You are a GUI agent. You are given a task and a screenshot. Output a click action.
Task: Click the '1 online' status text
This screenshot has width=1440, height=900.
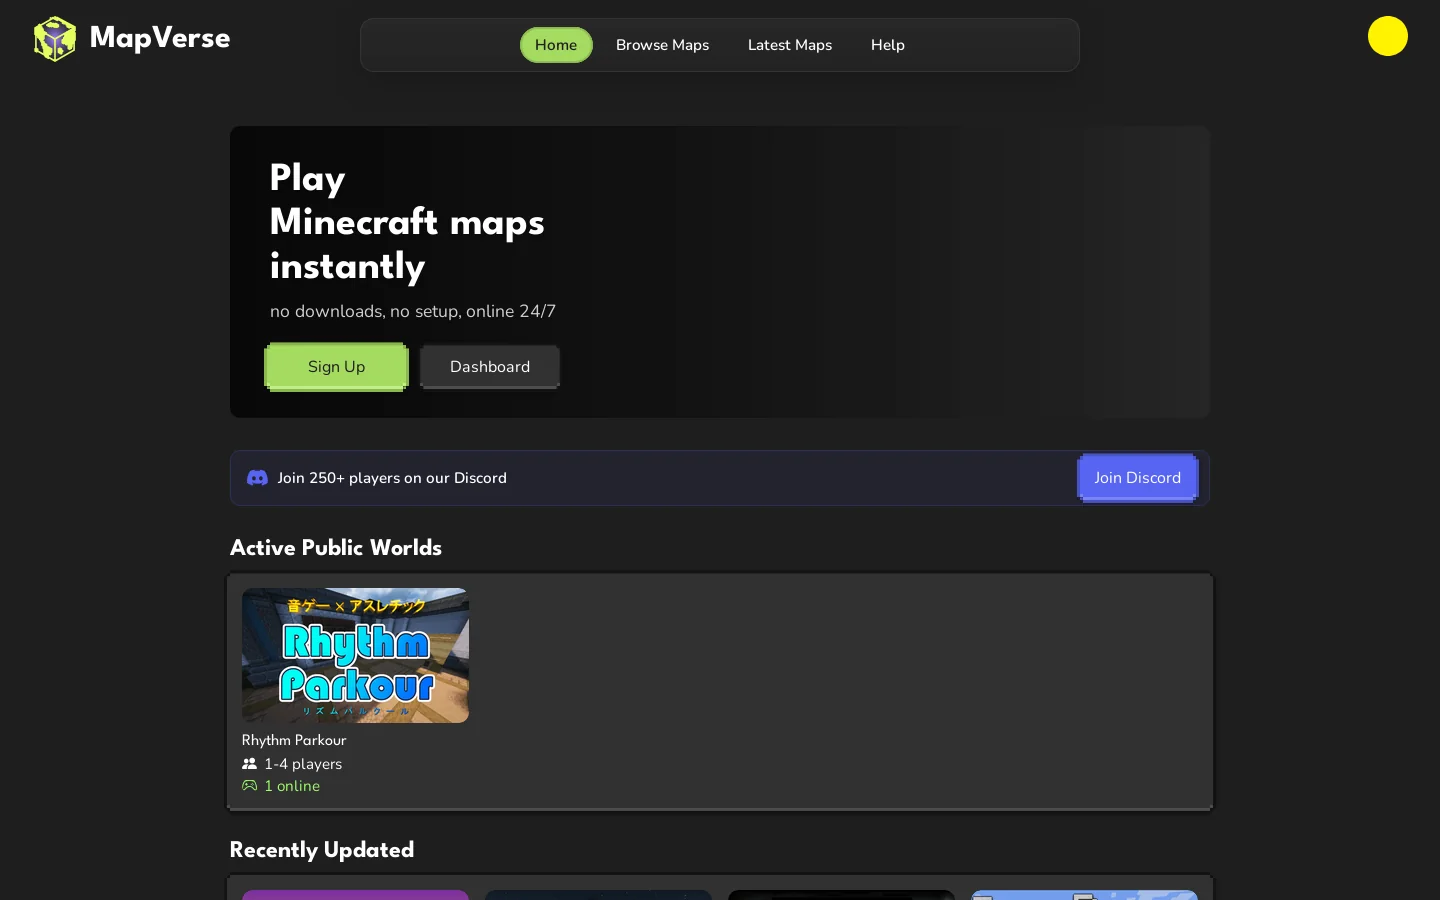292,786
